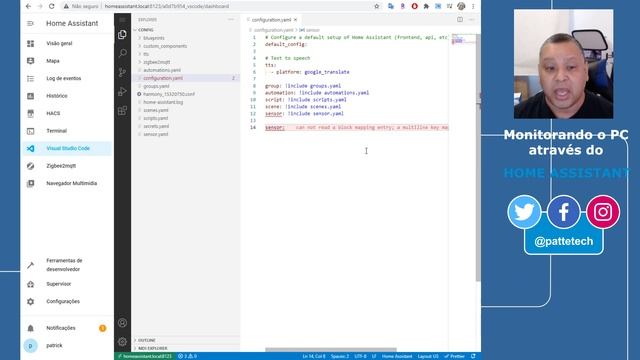Open Log de eventos in sidebar

tap(66, 78)
